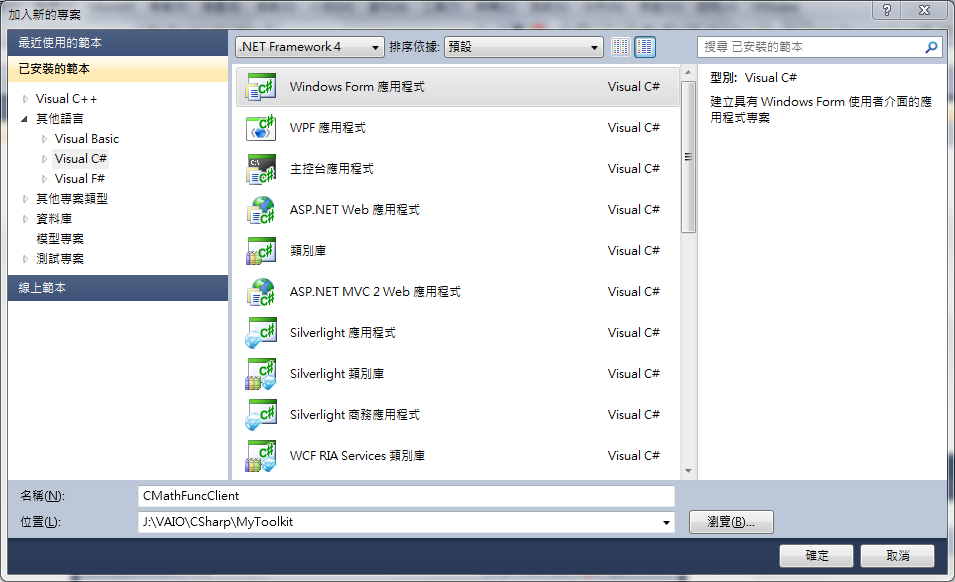Select 模型專案 in the template tree
Viewport: 955px width, 582px height.
(60, 239)
